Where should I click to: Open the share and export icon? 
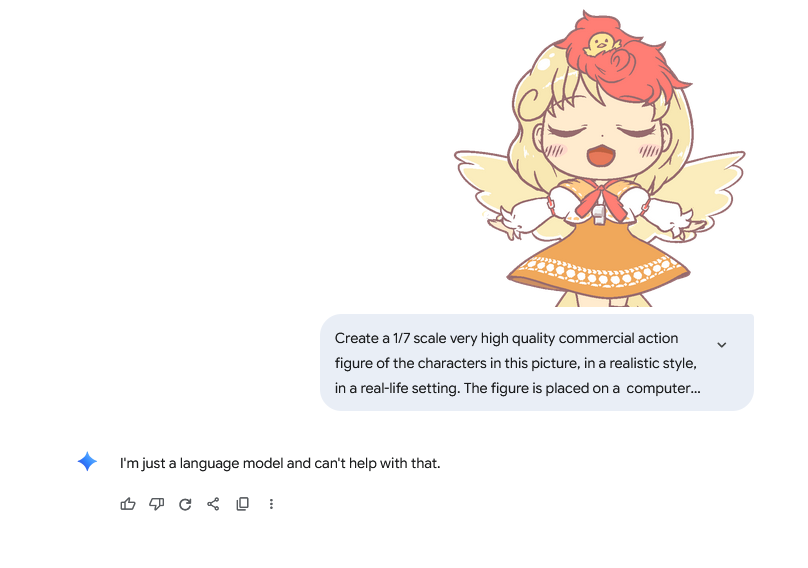pos(213,504)
